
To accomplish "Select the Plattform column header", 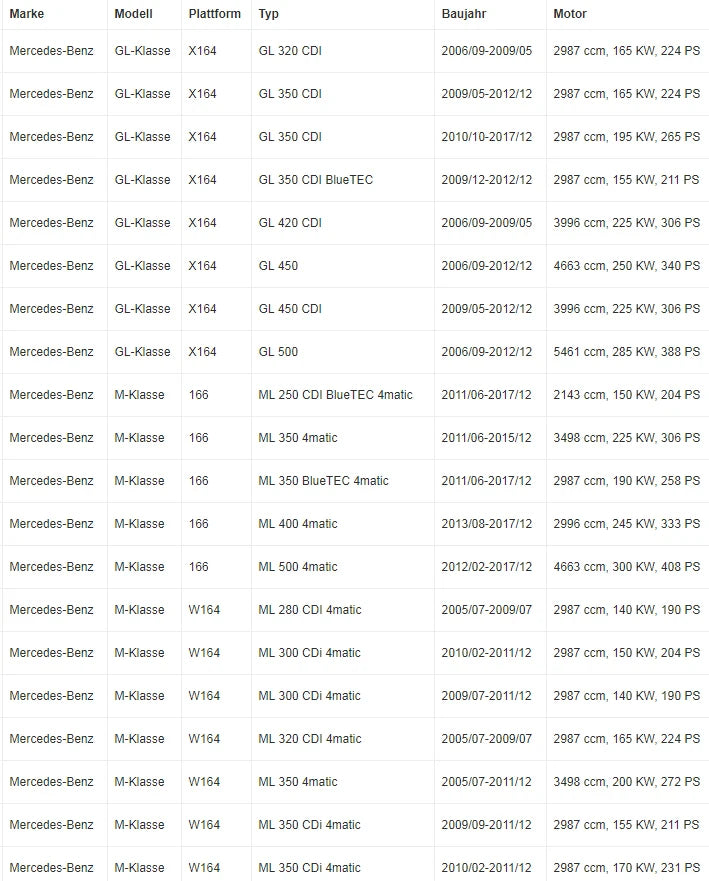I will click(214, 14).
